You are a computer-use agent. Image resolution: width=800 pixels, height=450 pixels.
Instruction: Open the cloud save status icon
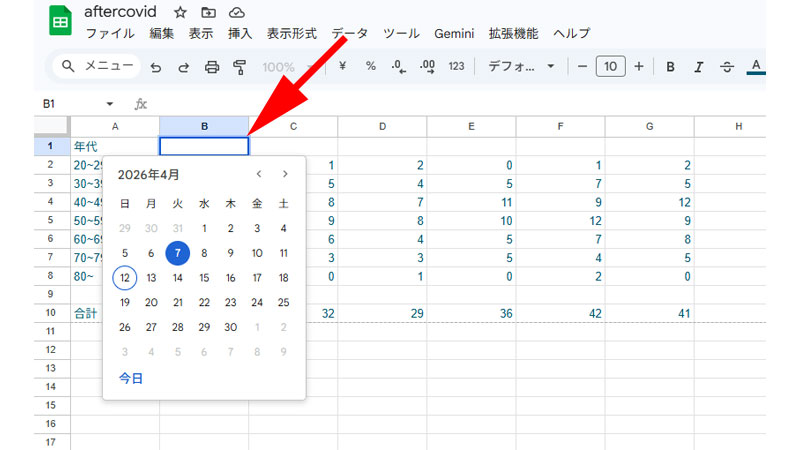pos(236,12)
